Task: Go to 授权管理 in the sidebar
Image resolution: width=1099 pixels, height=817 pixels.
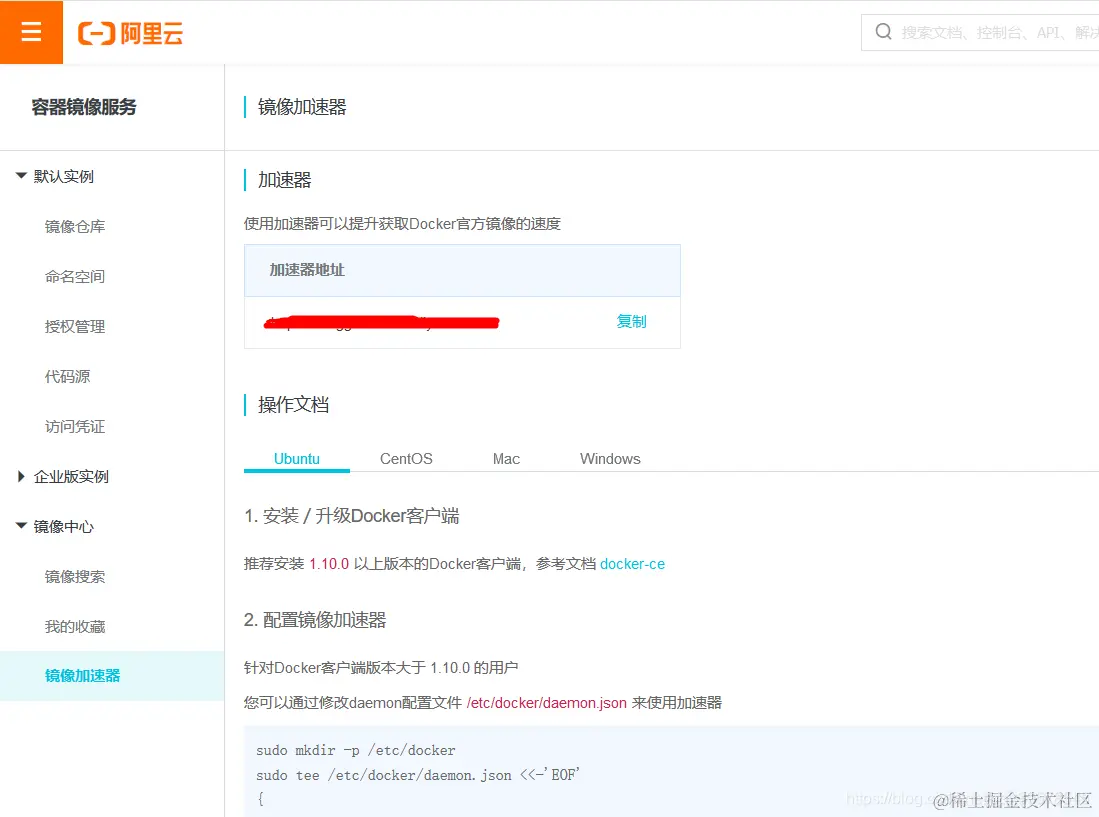Action: point(75,327)
